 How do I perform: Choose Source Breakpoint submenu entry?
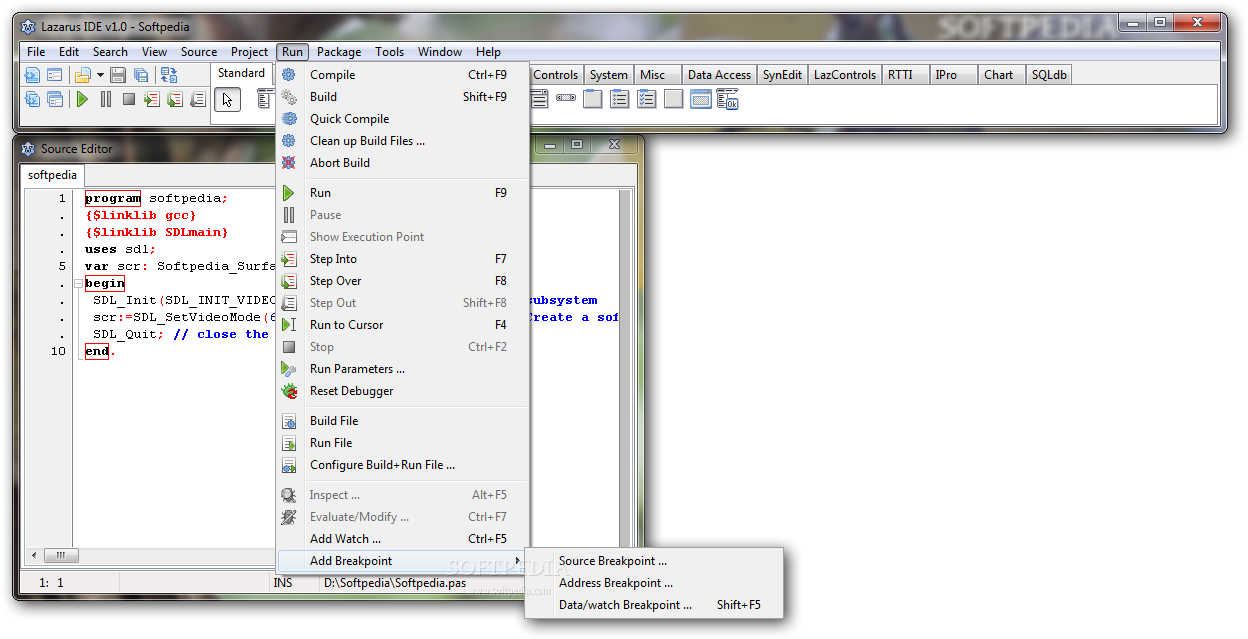tap(654, 561)
